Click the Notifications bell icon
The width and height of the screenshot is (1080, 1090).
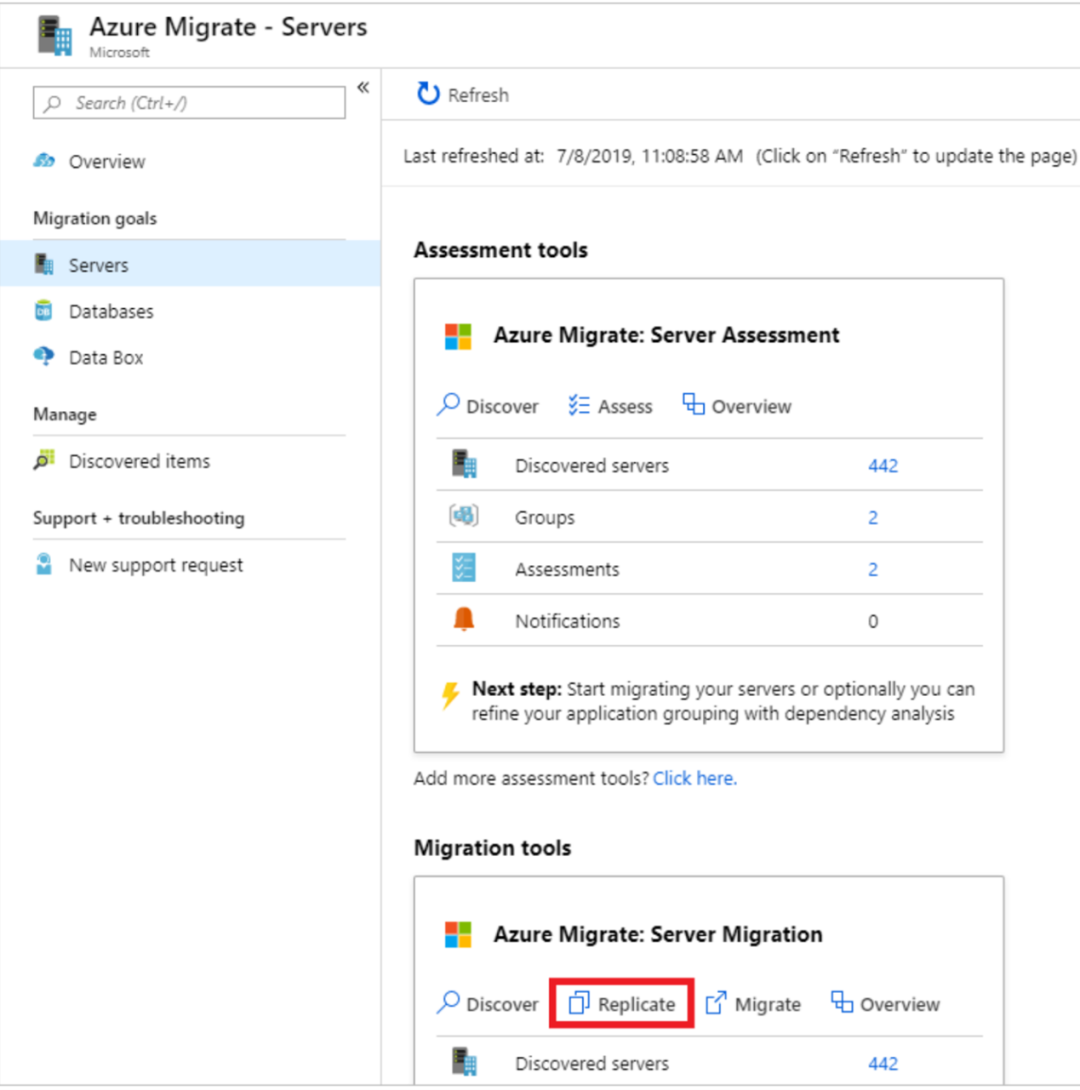tap(464, 619)
